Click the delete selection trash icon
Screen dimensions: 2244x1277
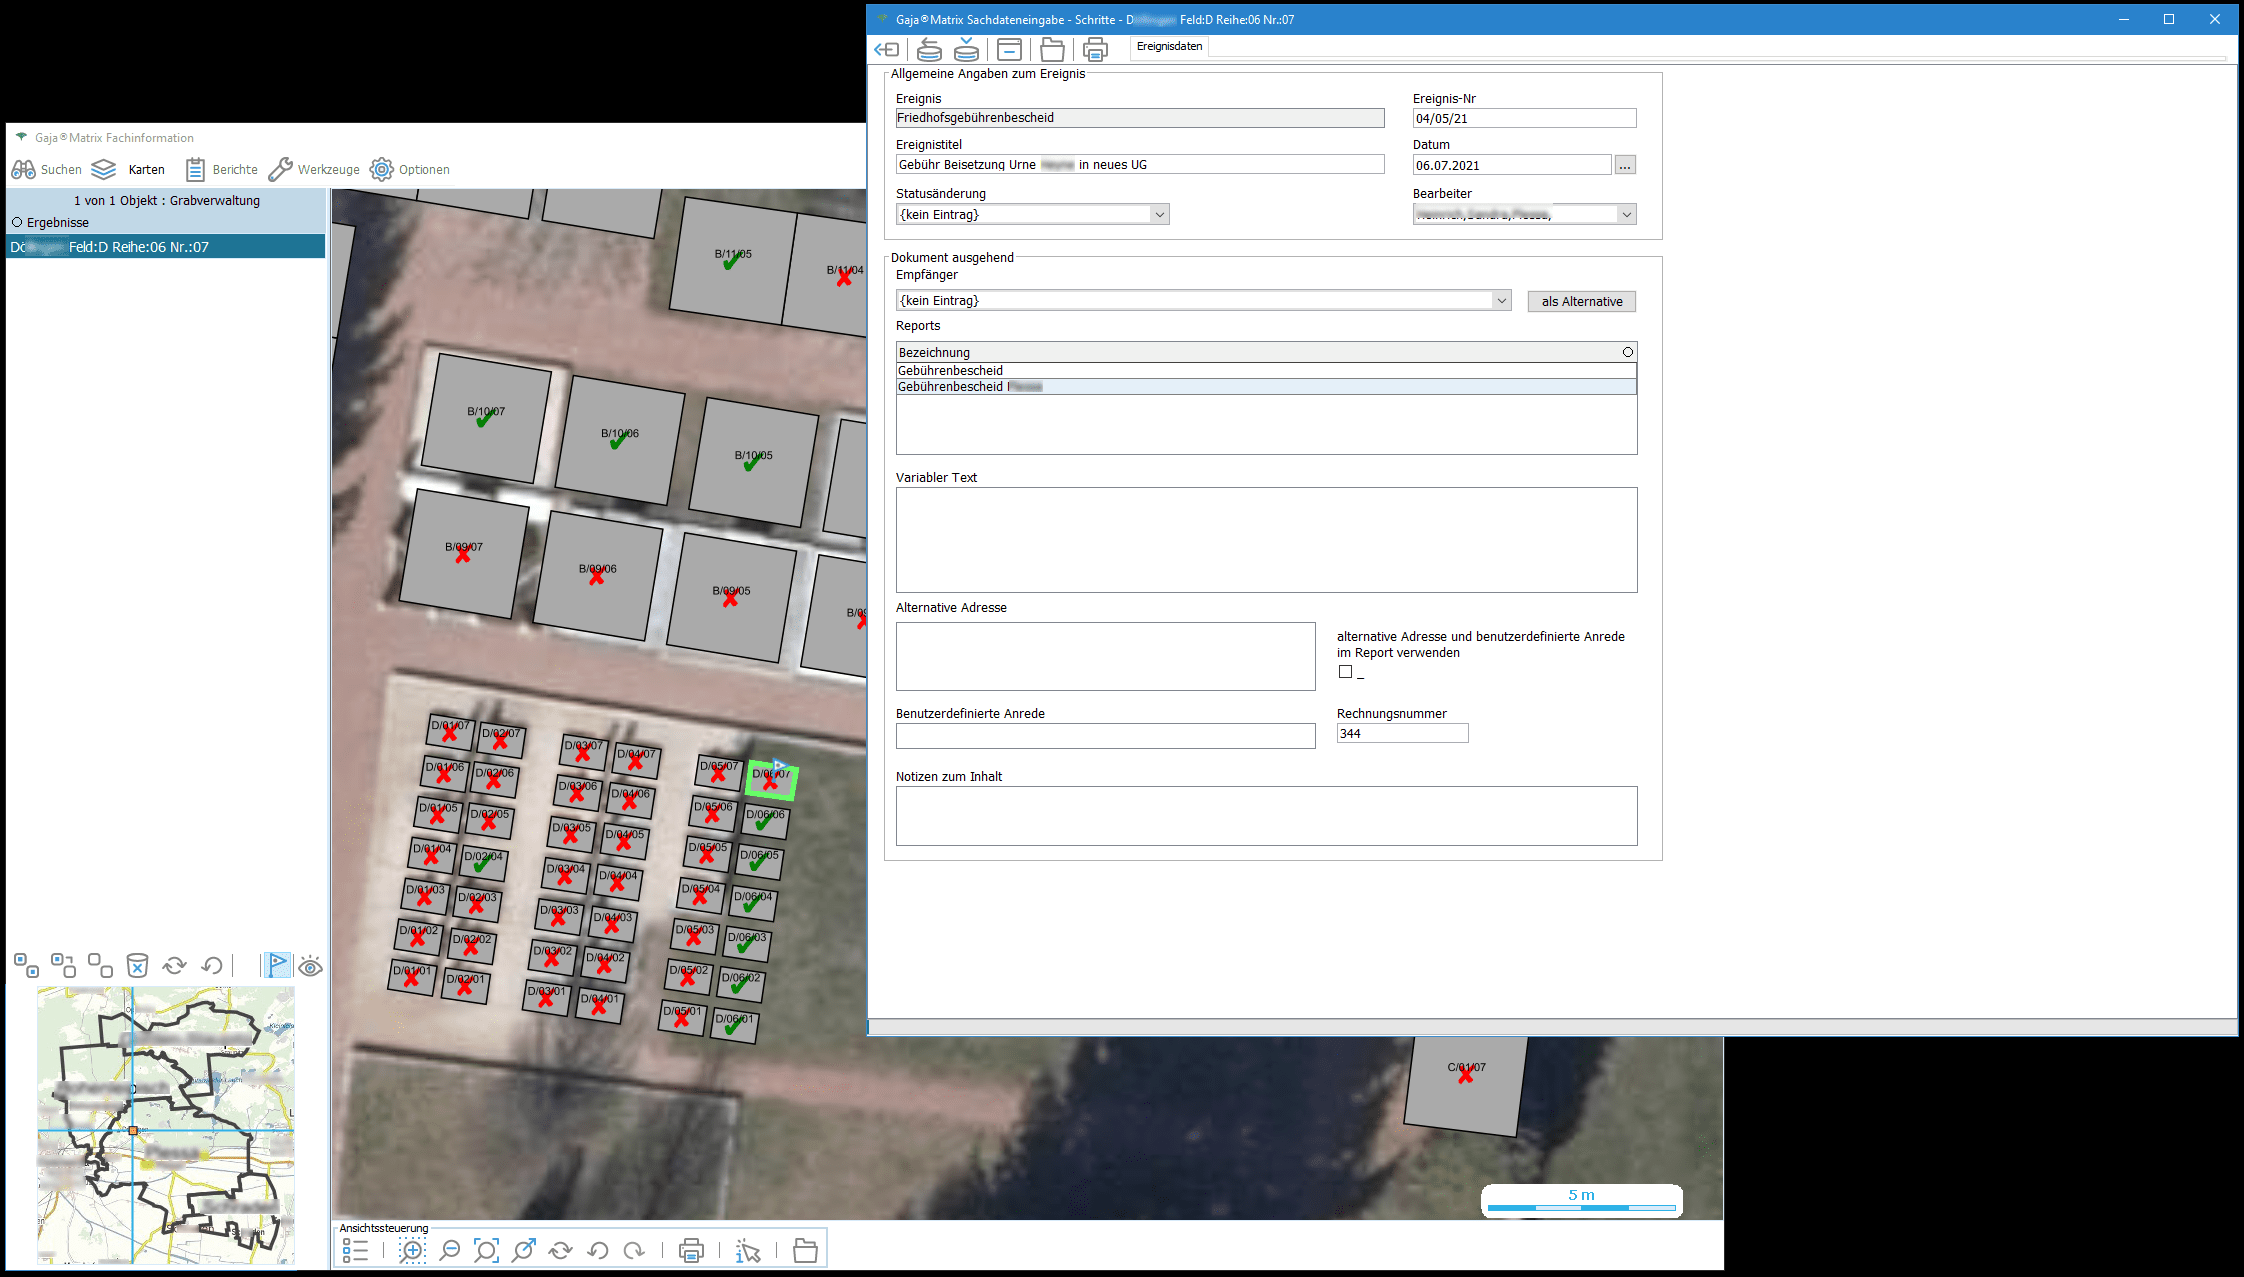(137, 965)
